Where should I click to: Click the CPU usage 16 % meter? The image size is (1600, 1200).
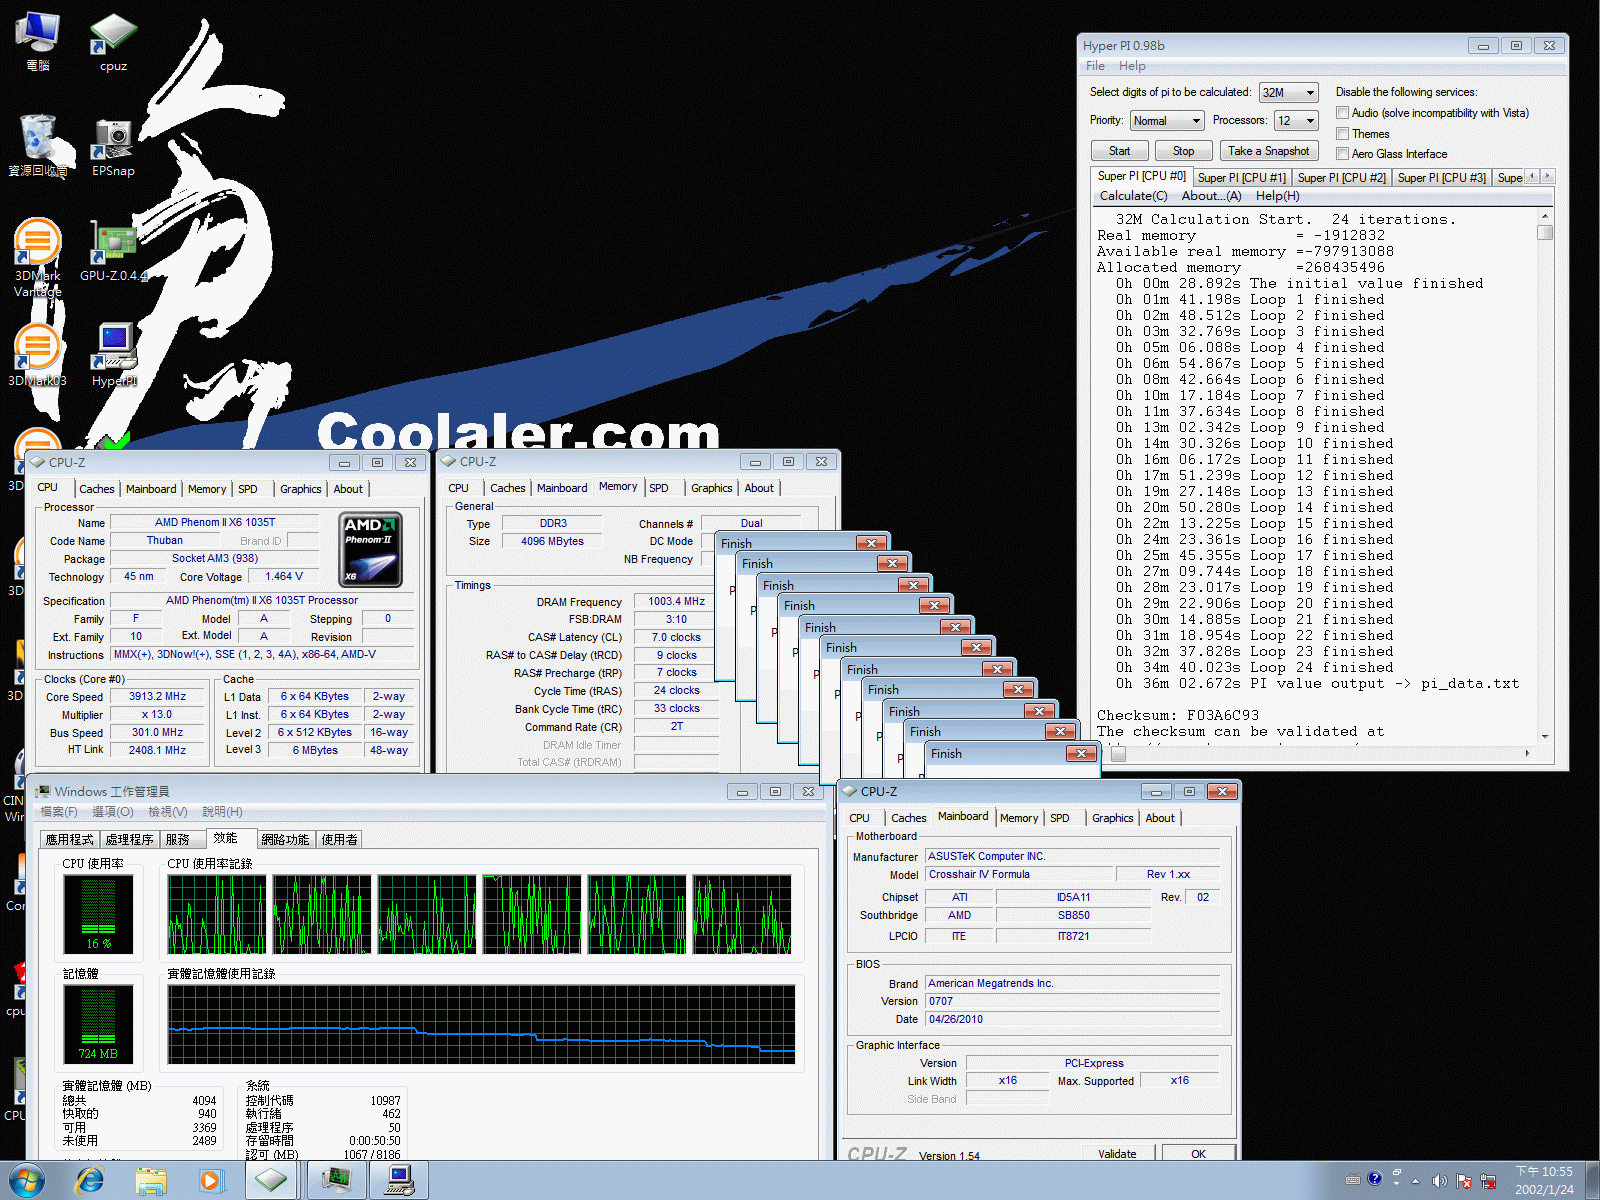click(x=98, y=914)
